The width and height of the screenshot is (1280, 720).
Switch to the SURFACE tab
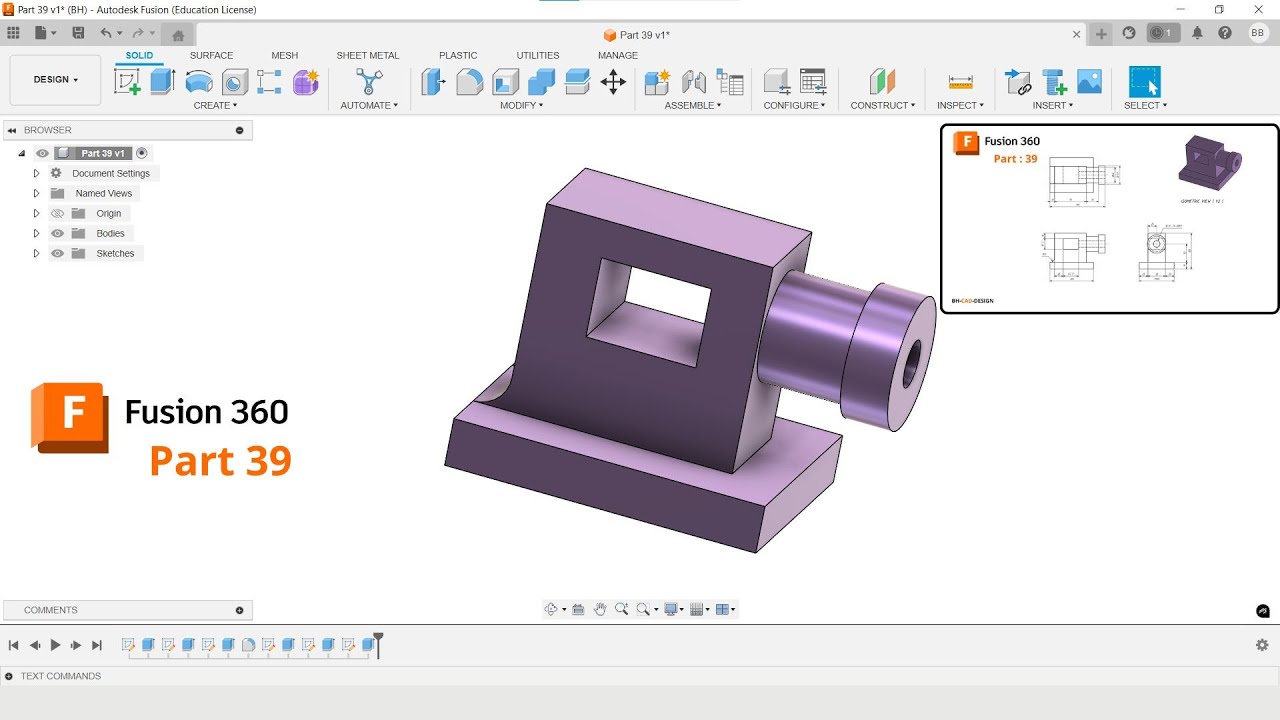tap(211, 55)
